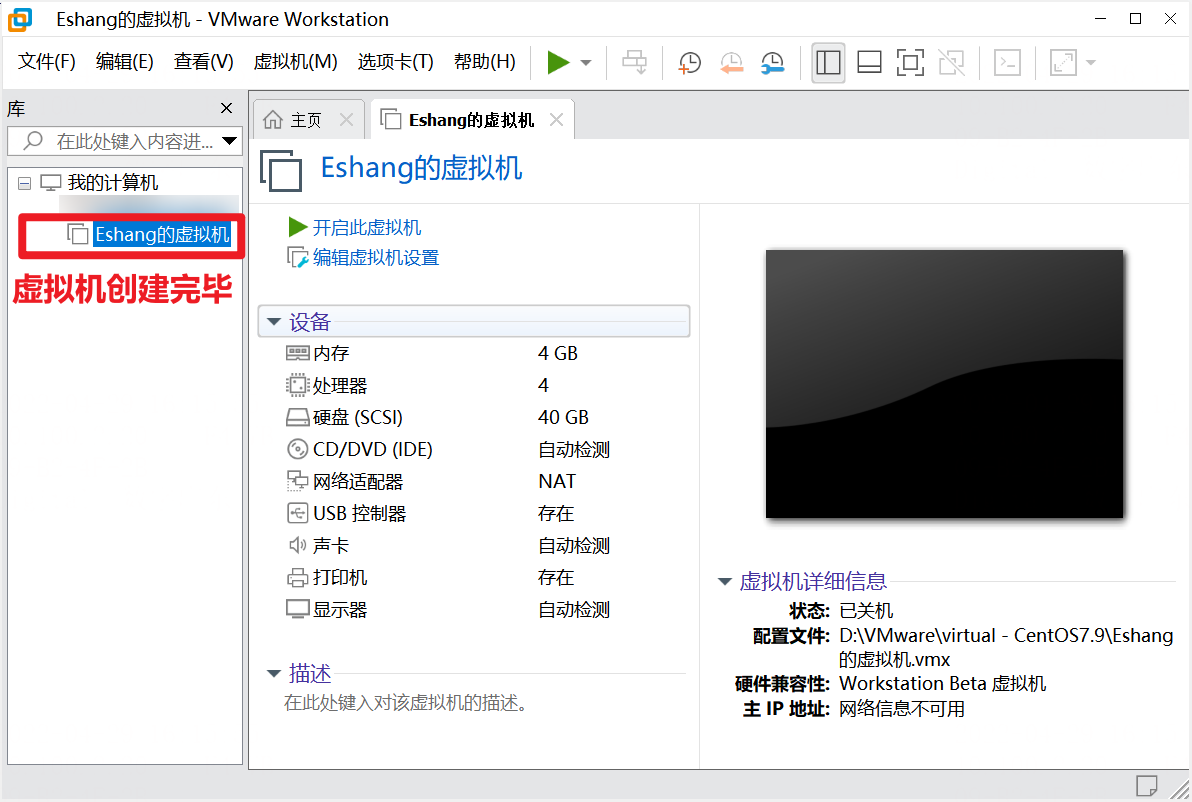Collapse the 设备 section
The width and height of the screenshot is (1192, 802).
274,322
